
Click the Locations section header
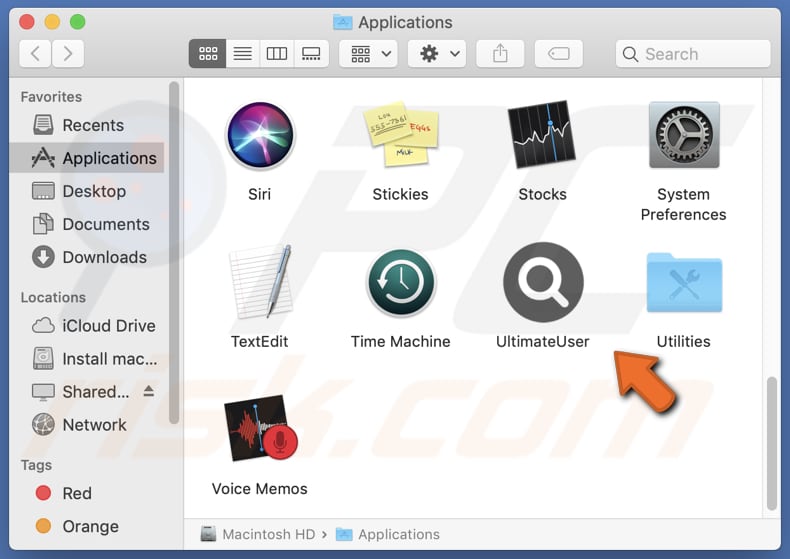[53, 298]
